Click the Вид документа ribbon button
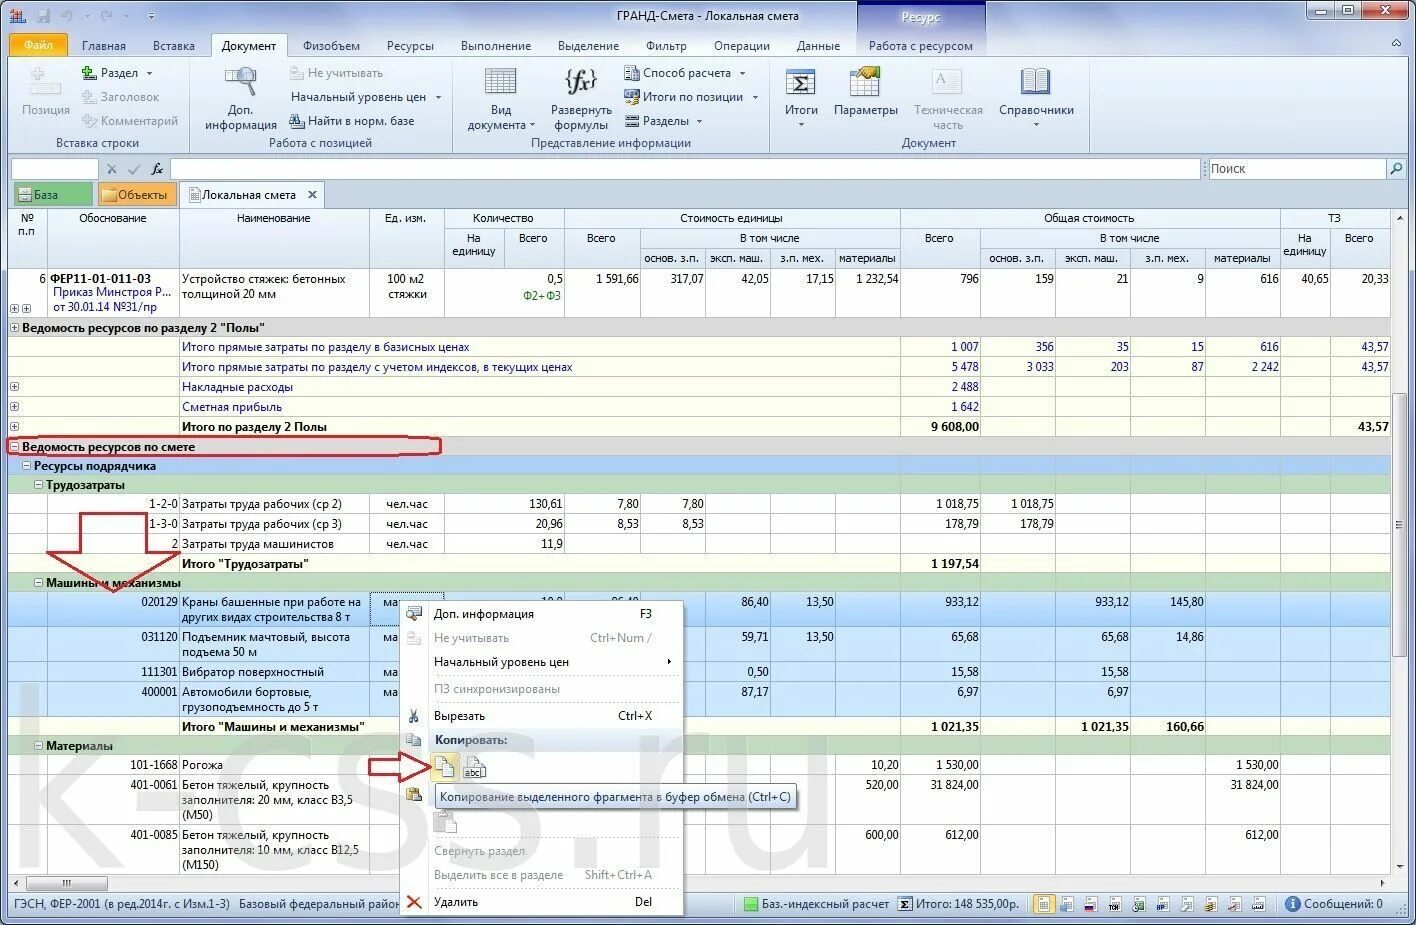The image size is (1416, 925). point(501,98)
